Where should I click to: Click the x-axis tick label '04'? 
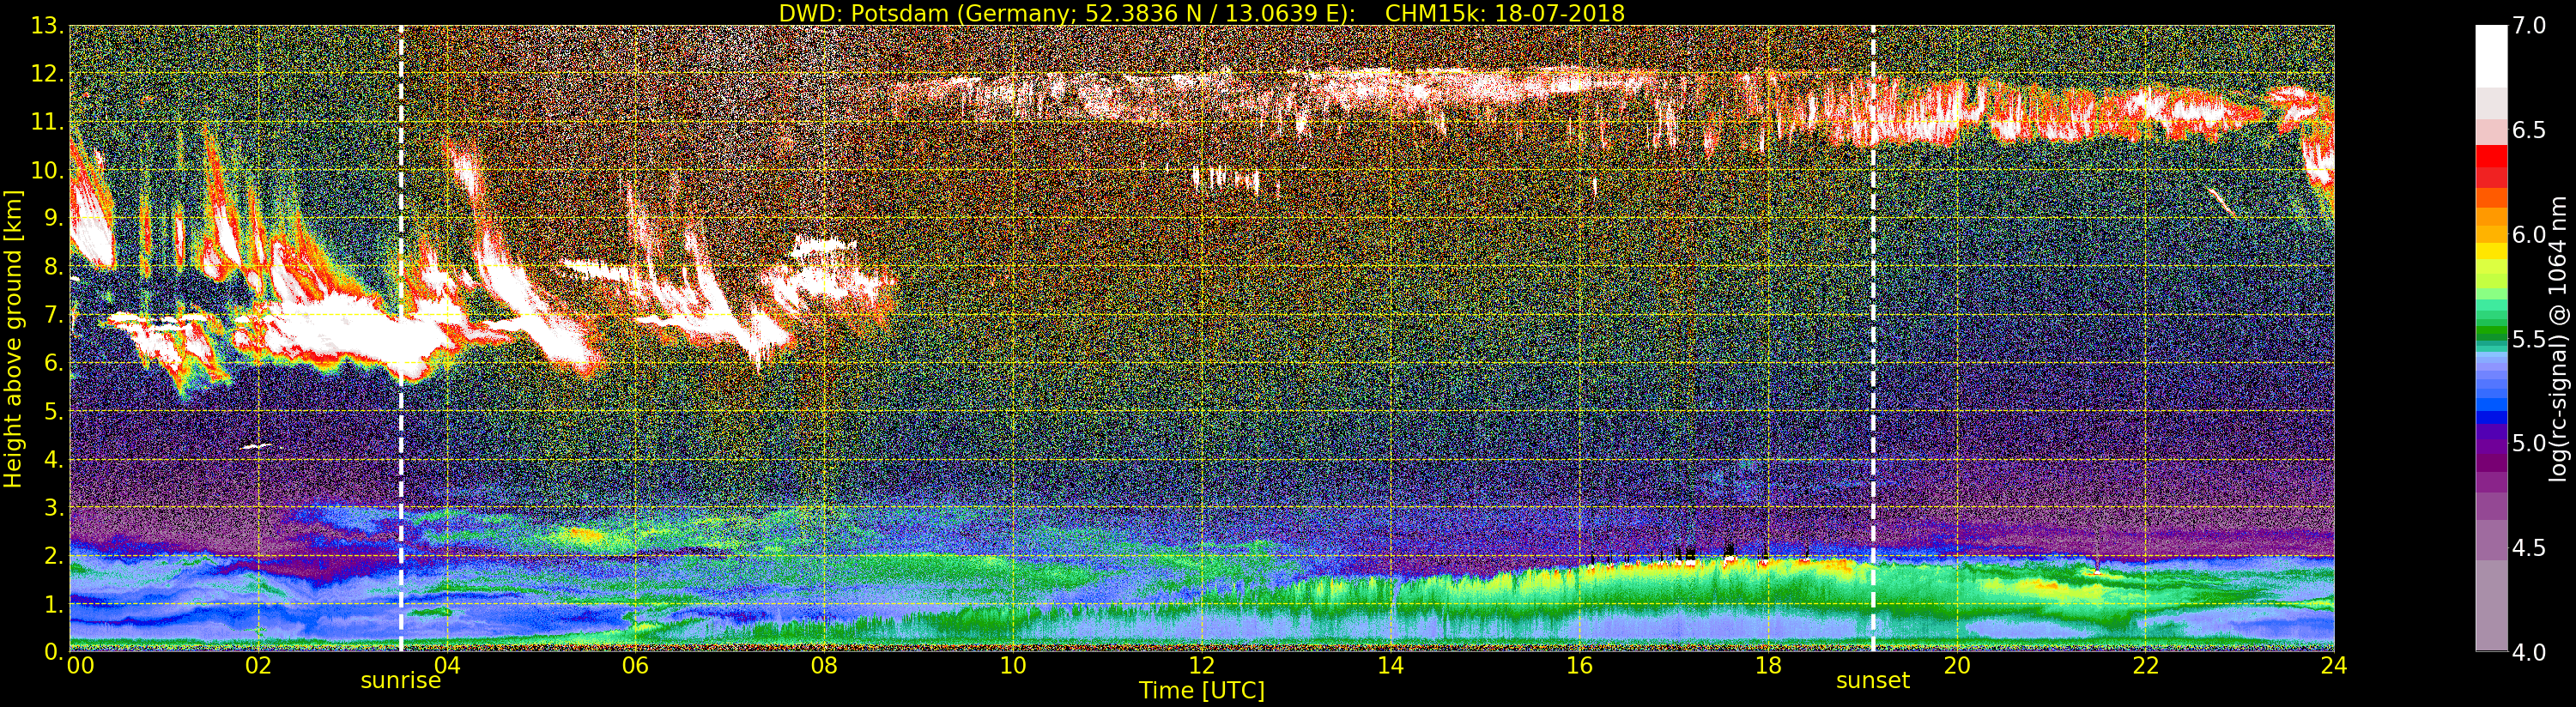447,666
